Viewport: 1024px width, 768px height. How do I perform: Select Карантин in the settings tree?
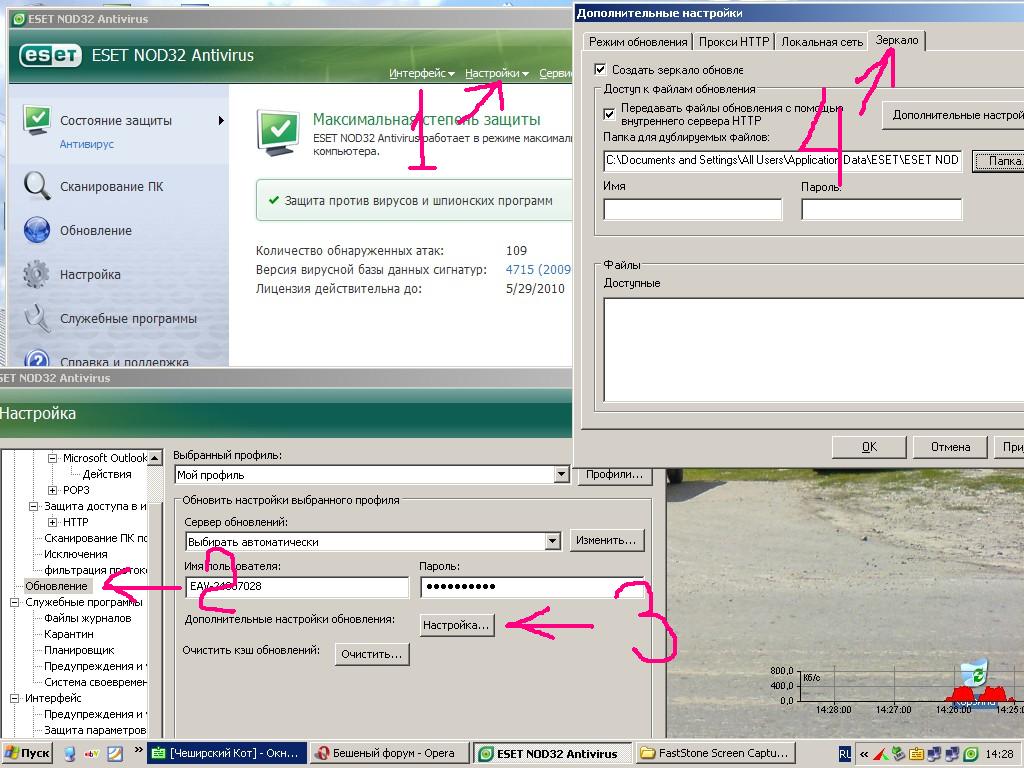click(69, 634)
